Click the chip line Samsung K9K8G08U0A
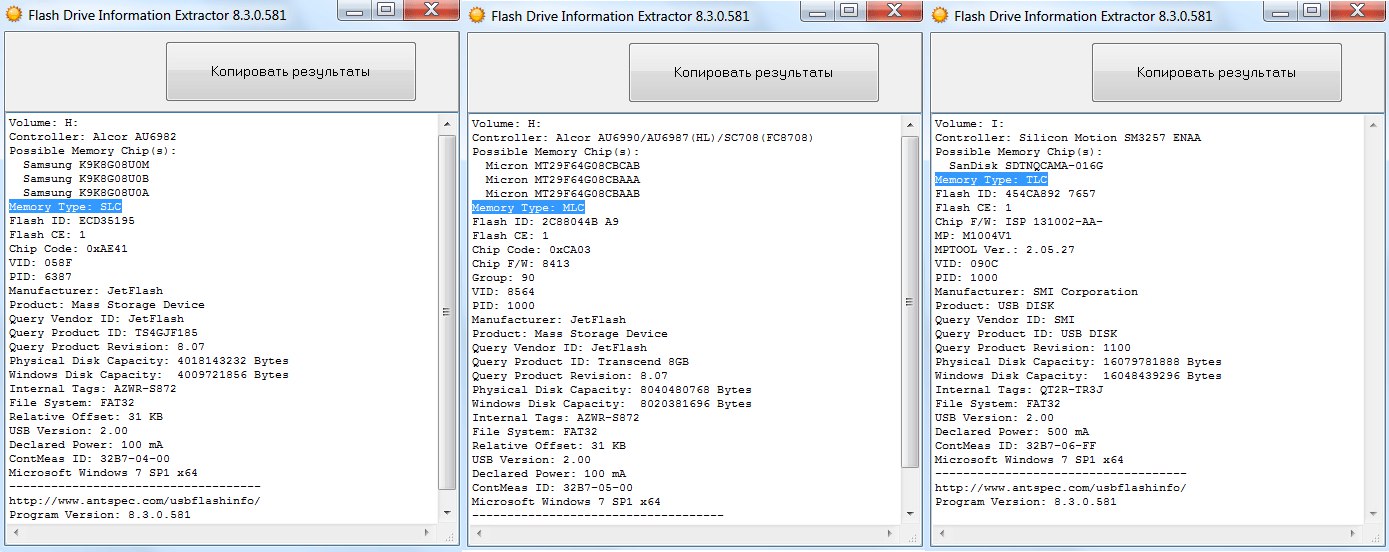The width and height of the screenshot is (1389, 552). coord(86,192)
